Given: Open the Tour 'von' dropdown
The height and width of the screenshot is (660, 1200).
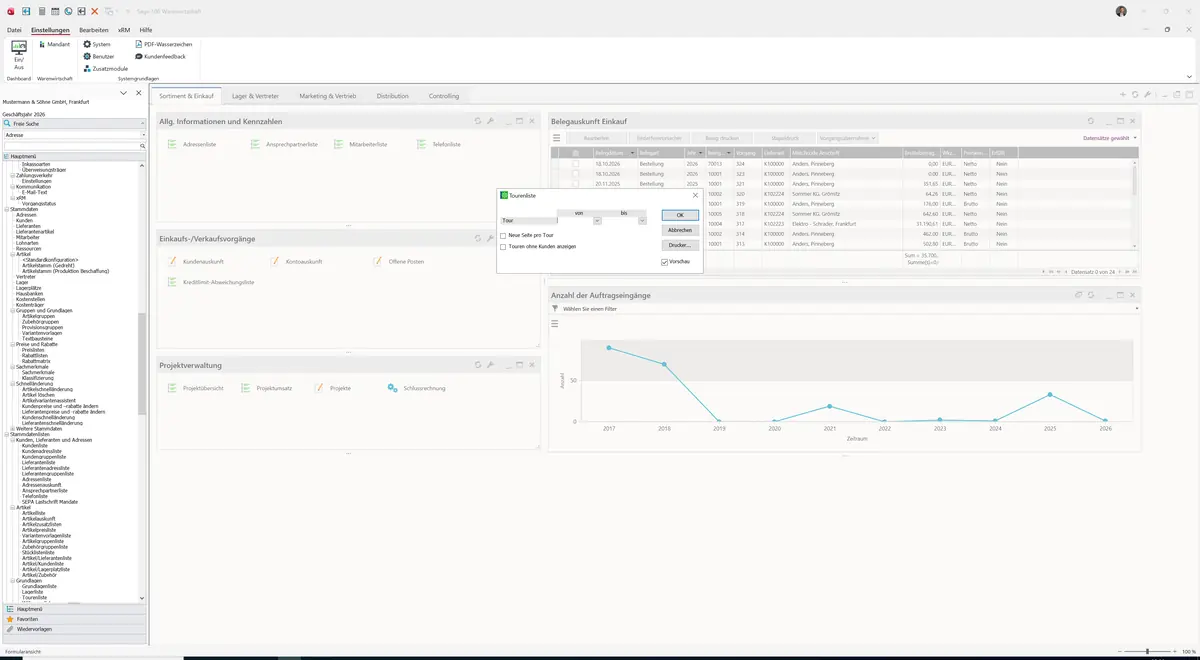Looking at the screenshot, I should (x=597, y=220).
